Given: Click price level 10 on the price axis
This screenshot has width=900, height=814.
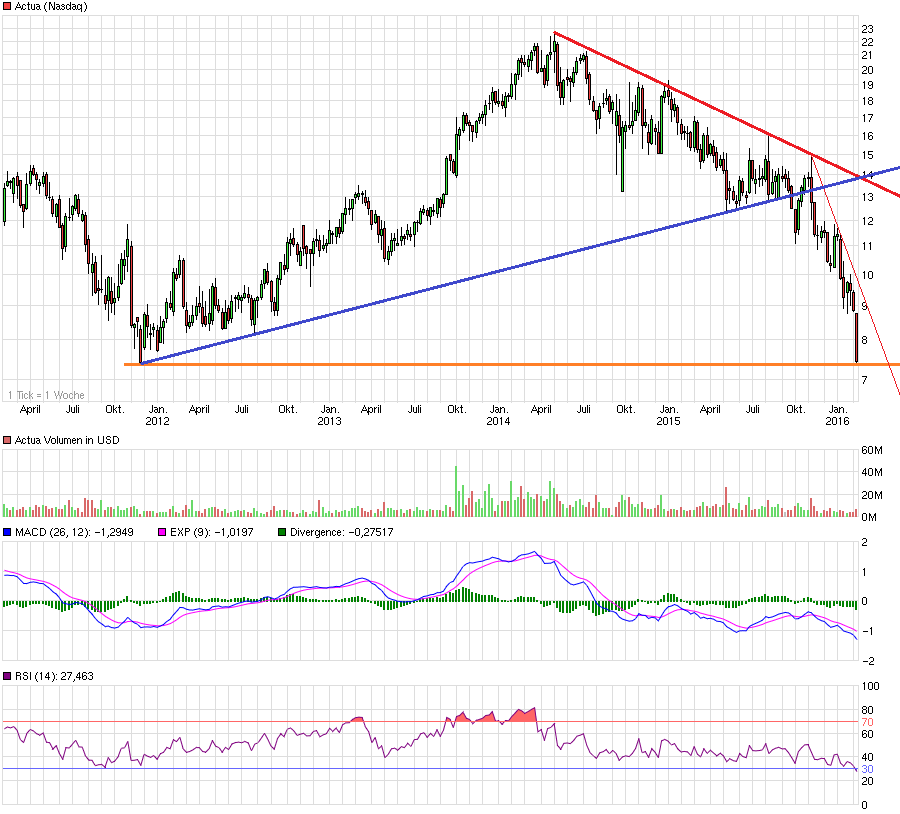Looking at the screenshot, I should click(x=867, y=276).
